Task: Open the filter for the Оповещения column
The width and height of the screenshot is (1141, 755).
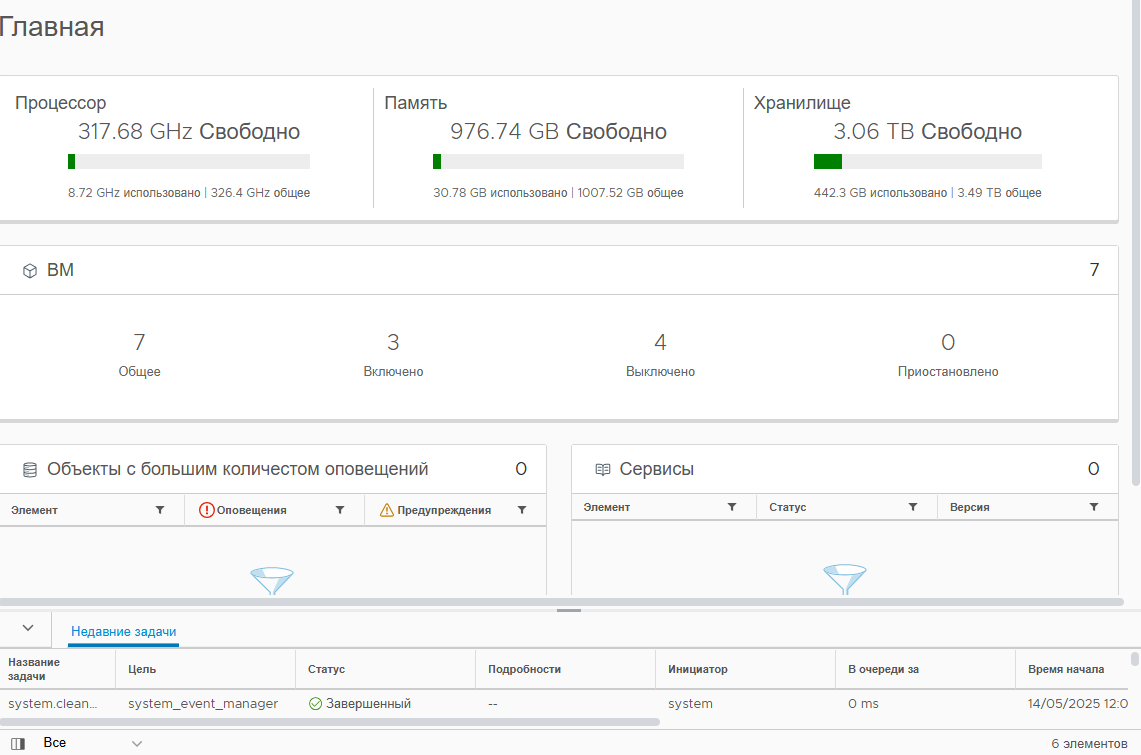Action: 340,510
